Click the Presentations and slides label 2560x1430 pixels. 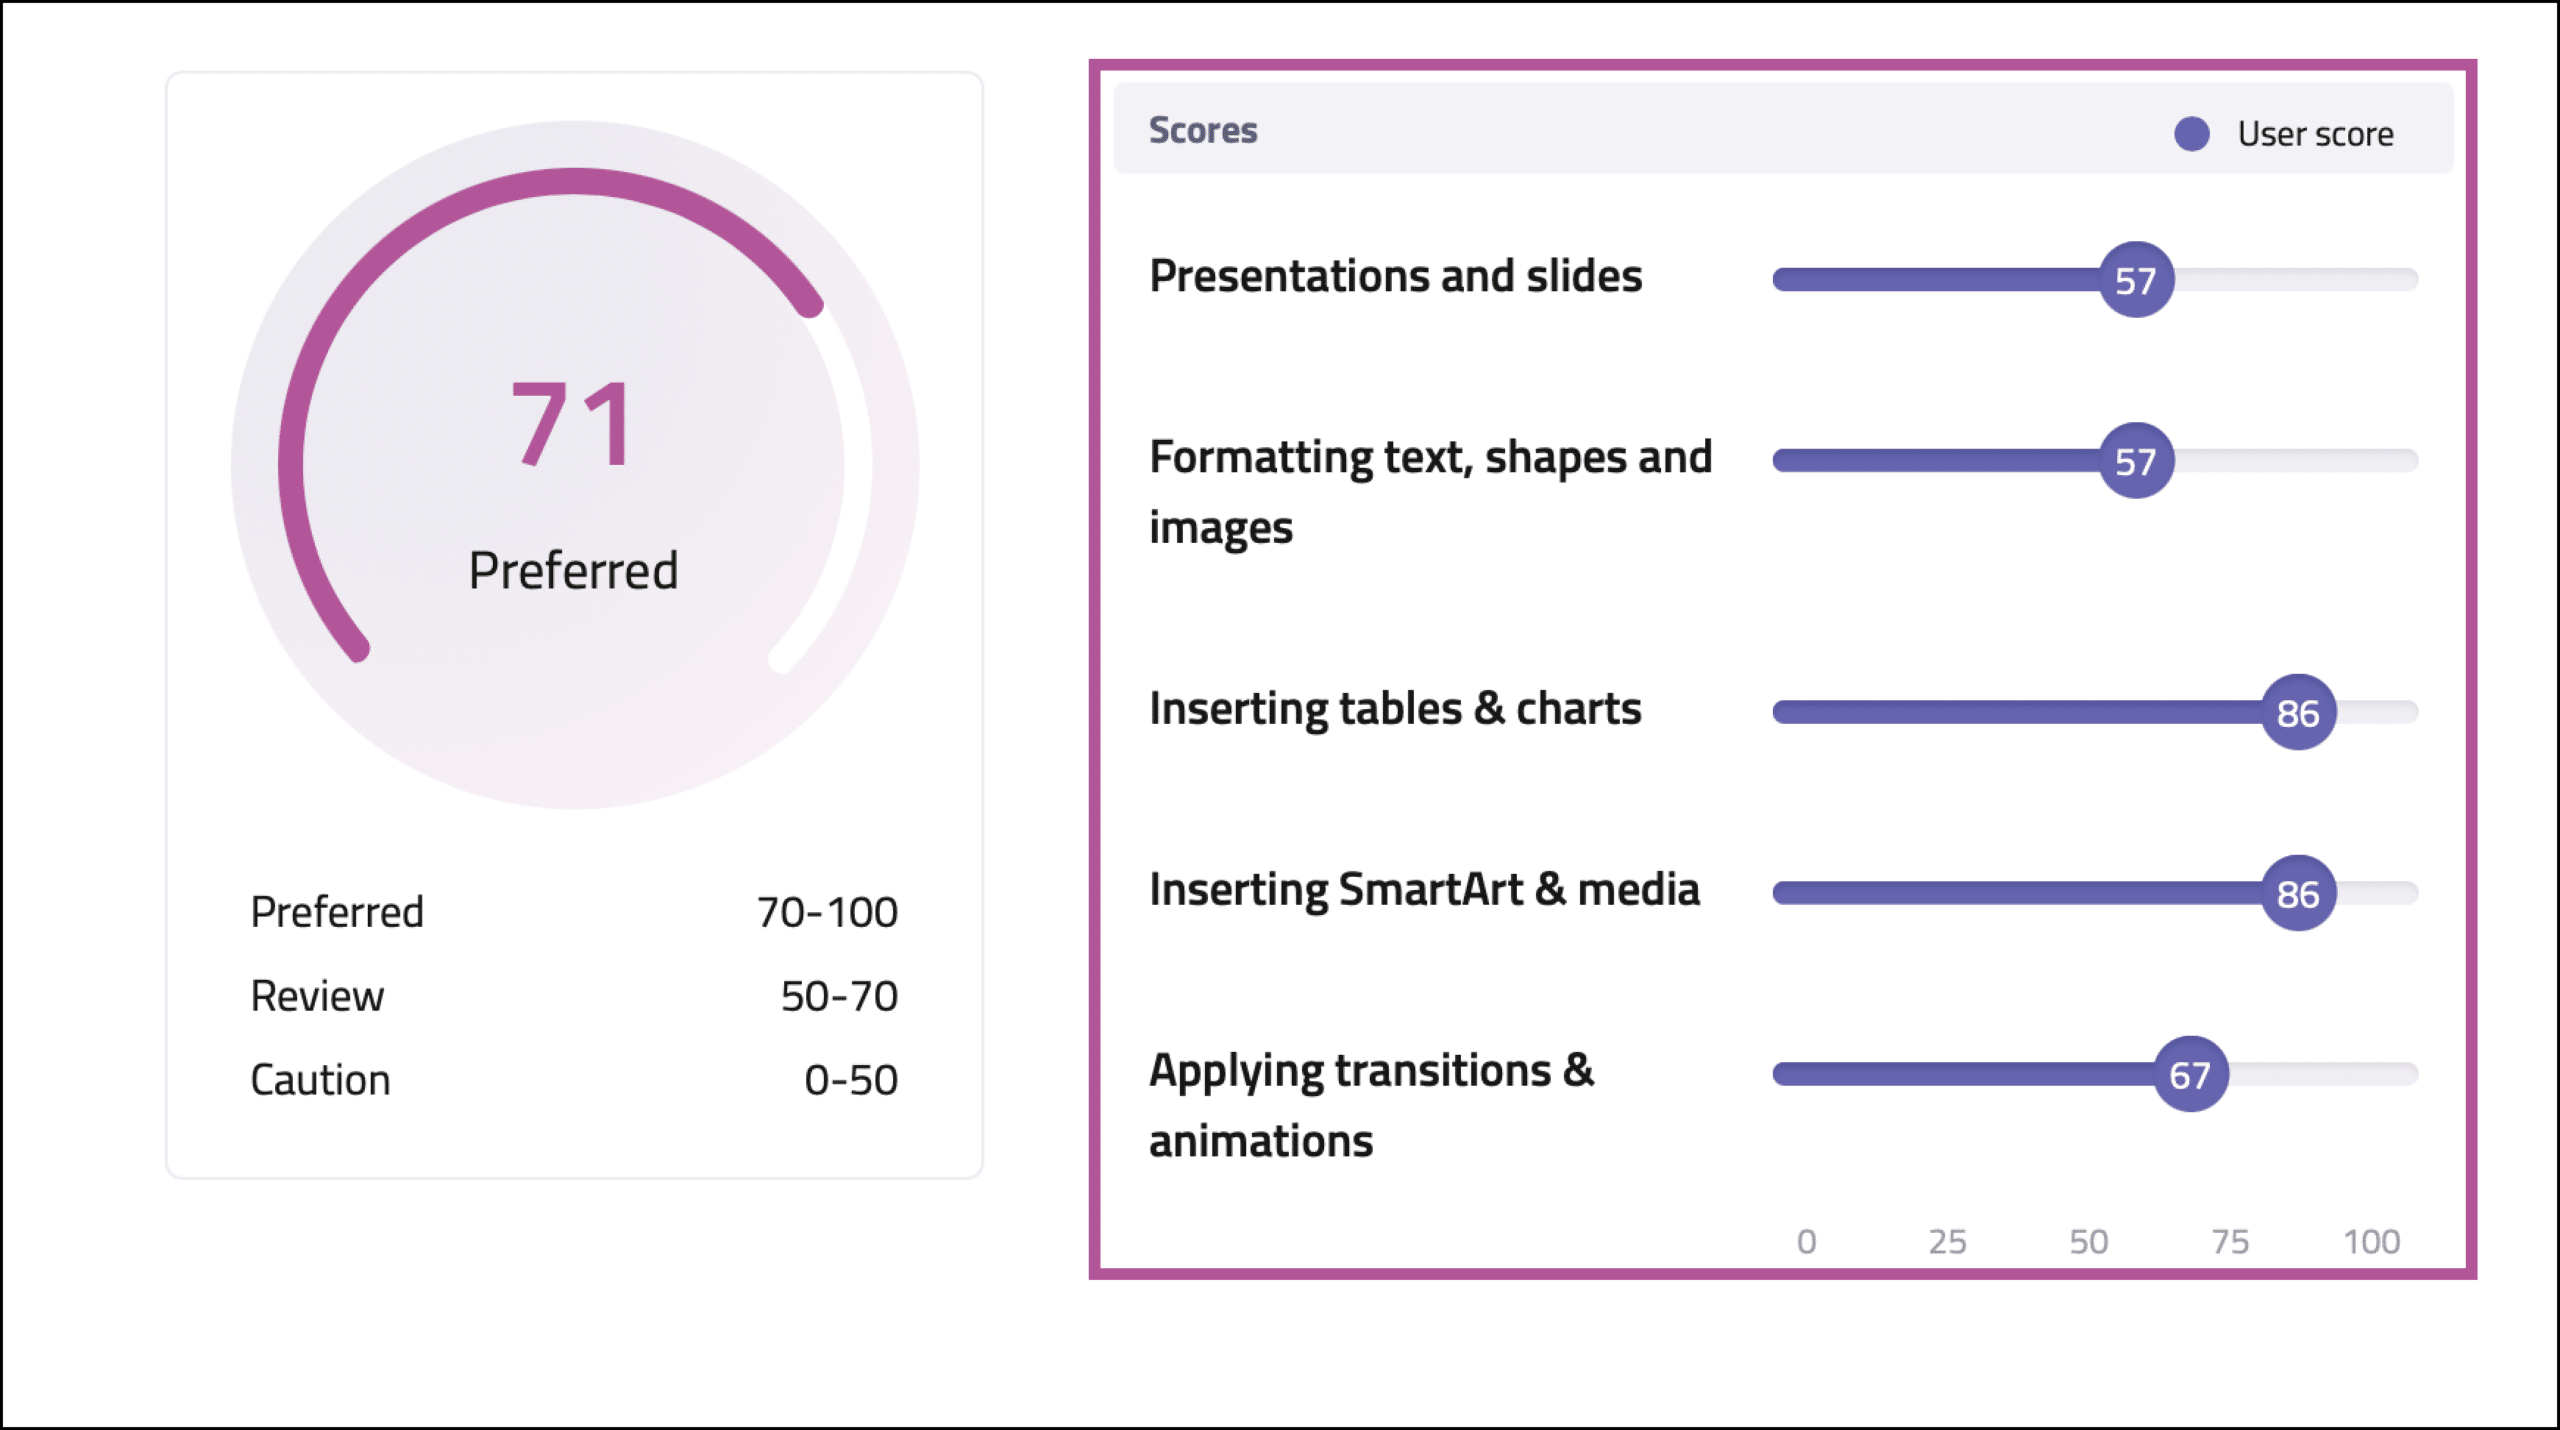coord(1396,276)
